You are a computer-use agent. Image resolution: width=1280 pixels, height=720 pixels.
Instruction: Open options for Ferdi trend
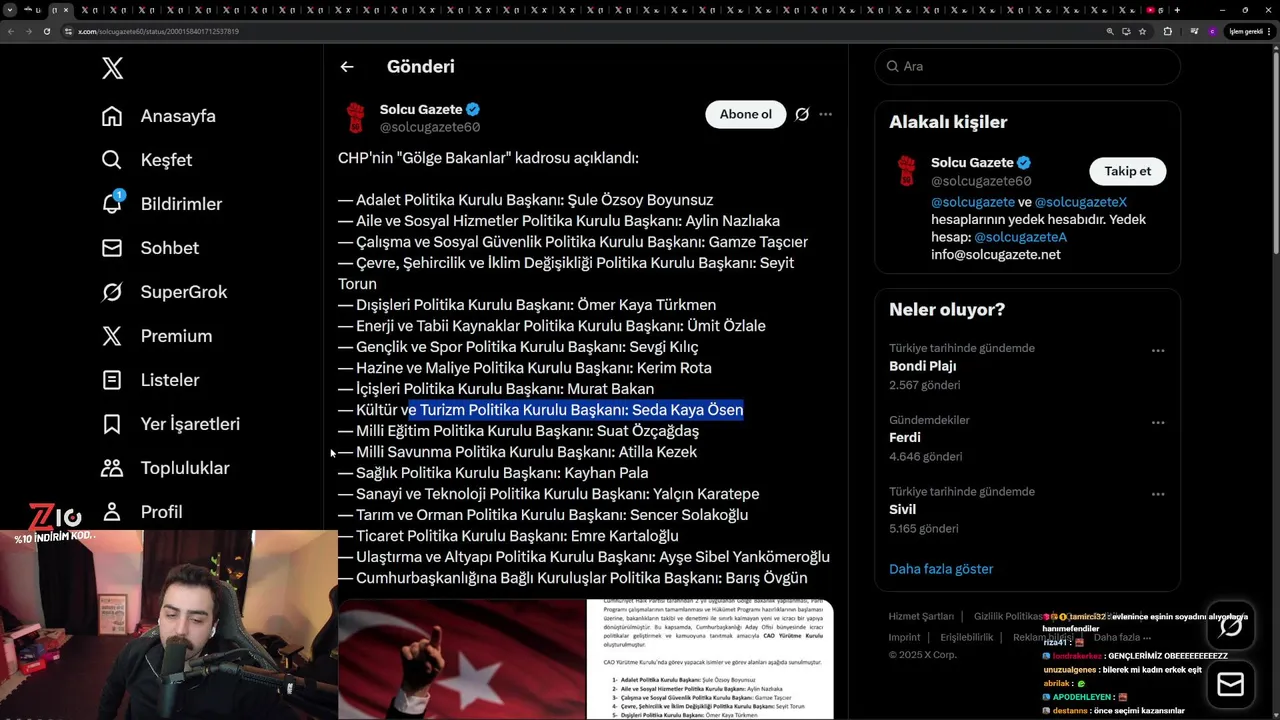point(1158,422)
